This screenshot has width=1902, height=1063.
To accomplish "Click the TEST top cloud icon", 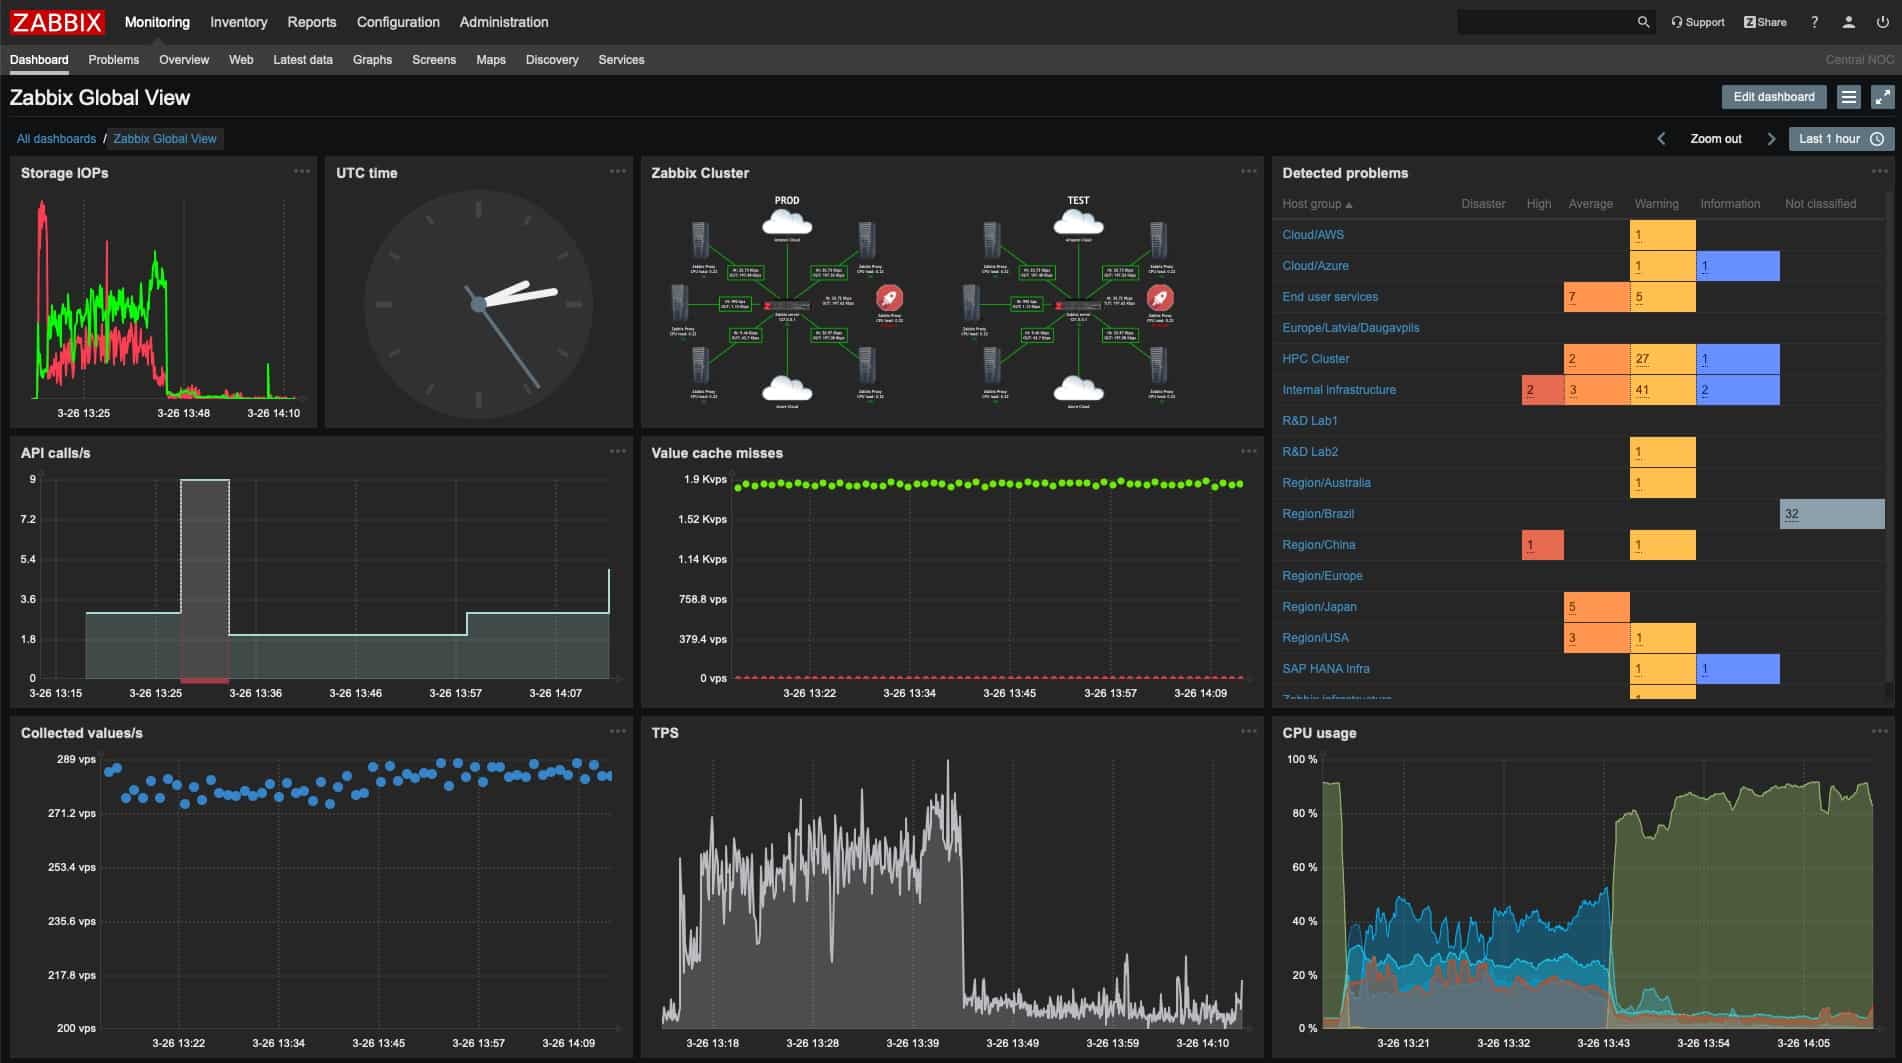I will (x=1078, y=222).
